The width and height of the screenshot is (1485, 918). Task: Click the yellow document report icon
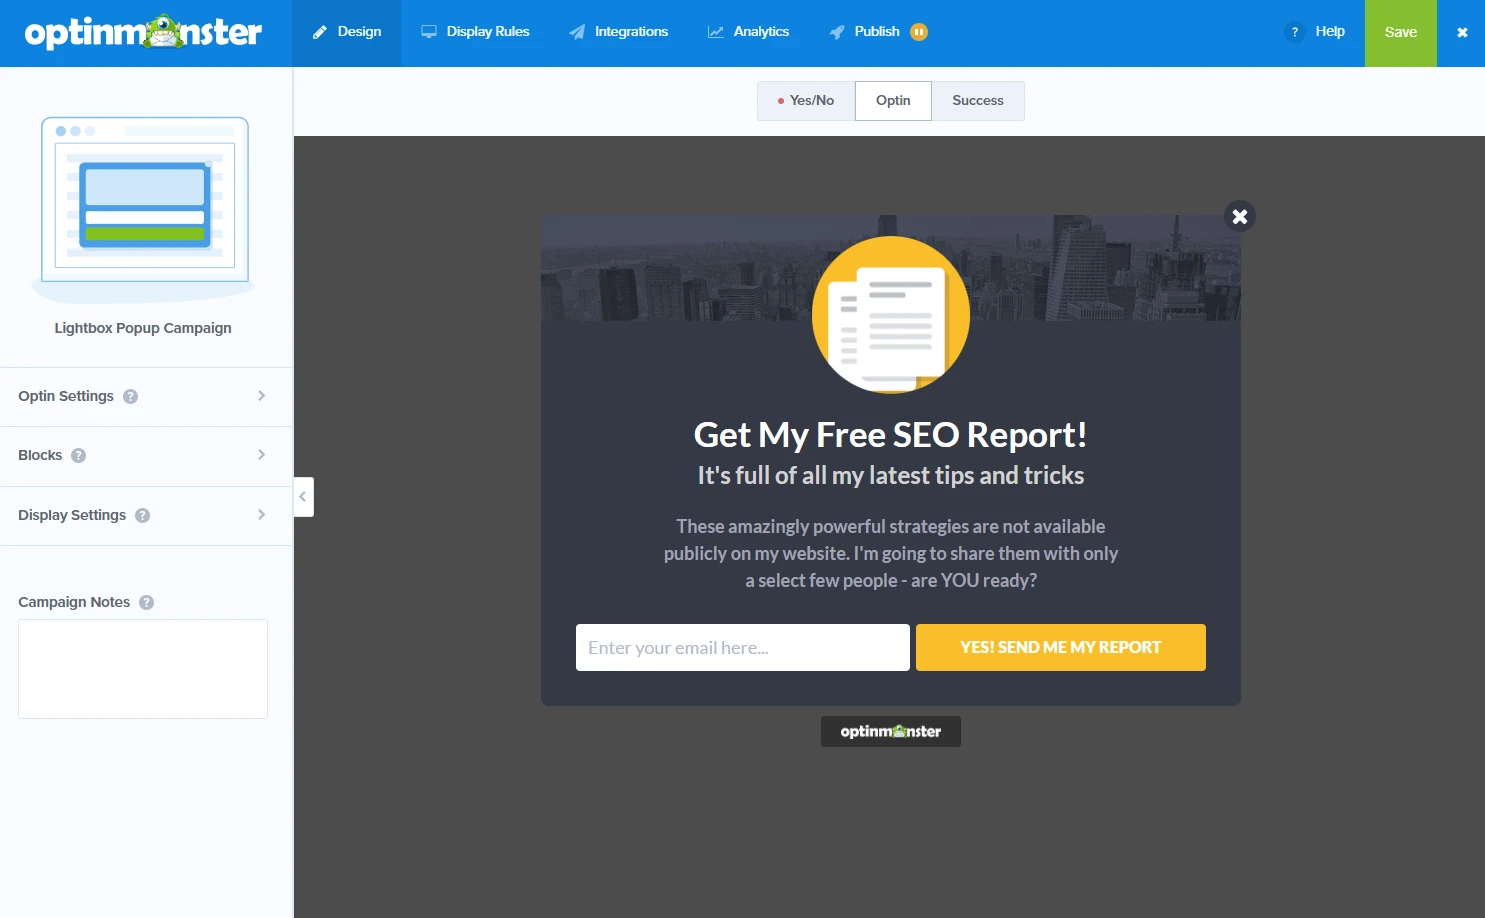890,315
